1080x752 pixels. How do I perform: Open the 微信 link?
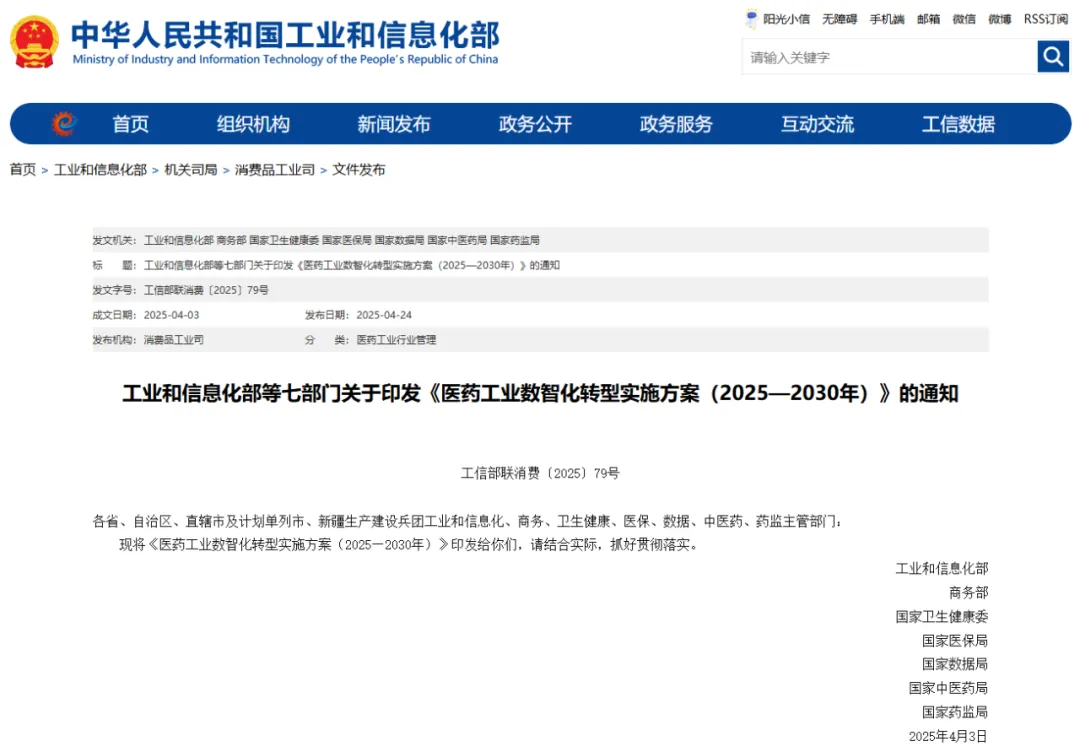point(964,19)
